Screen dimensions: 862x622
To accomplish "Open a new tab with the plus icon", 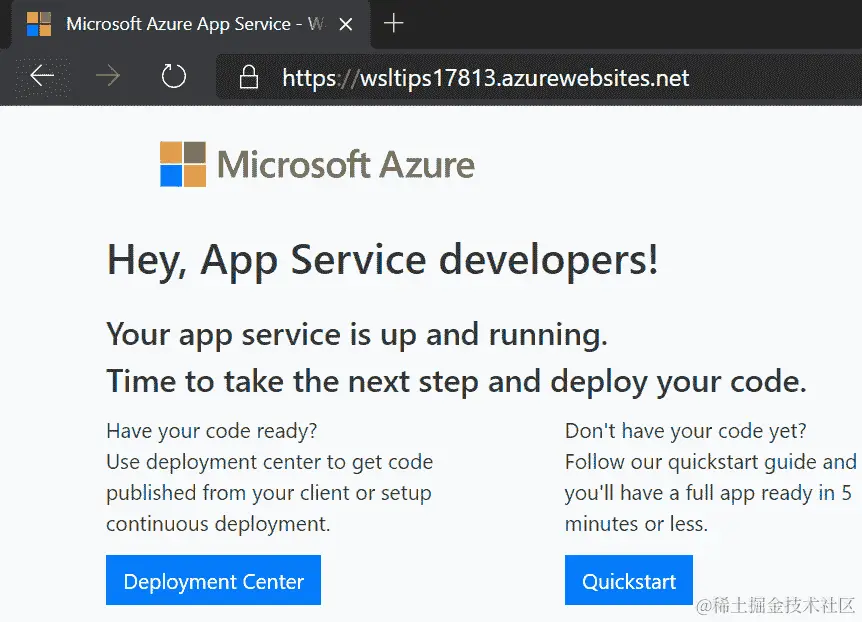I will point(393,24).
